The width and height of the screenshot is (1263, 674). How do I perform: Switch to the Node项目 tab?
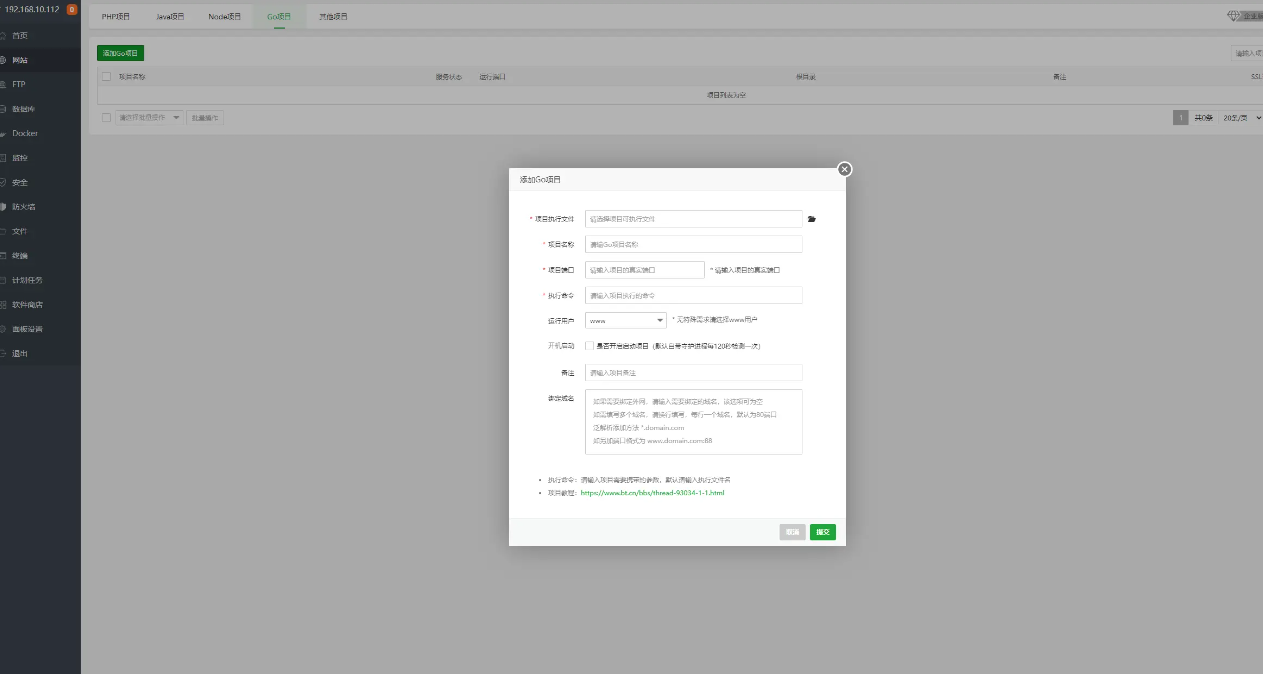coord(225,17)
